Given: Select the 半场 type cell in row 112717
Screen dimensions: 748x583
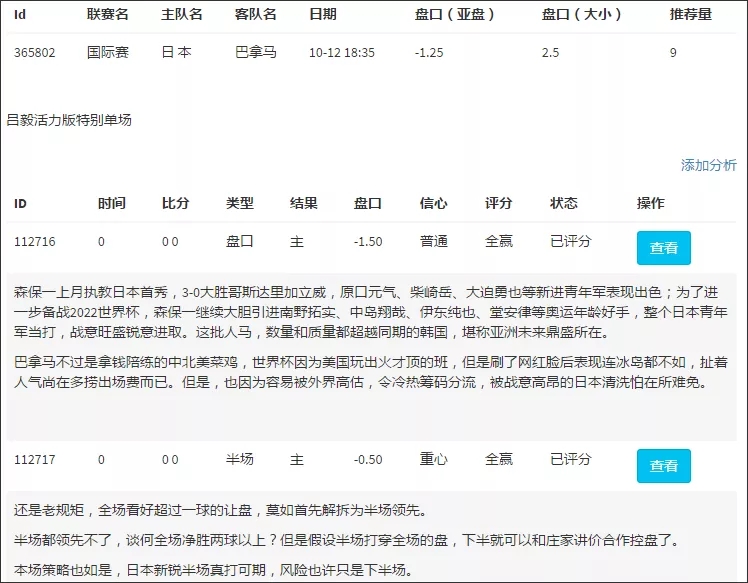Looking at the screenshot, I should point(239,459).
